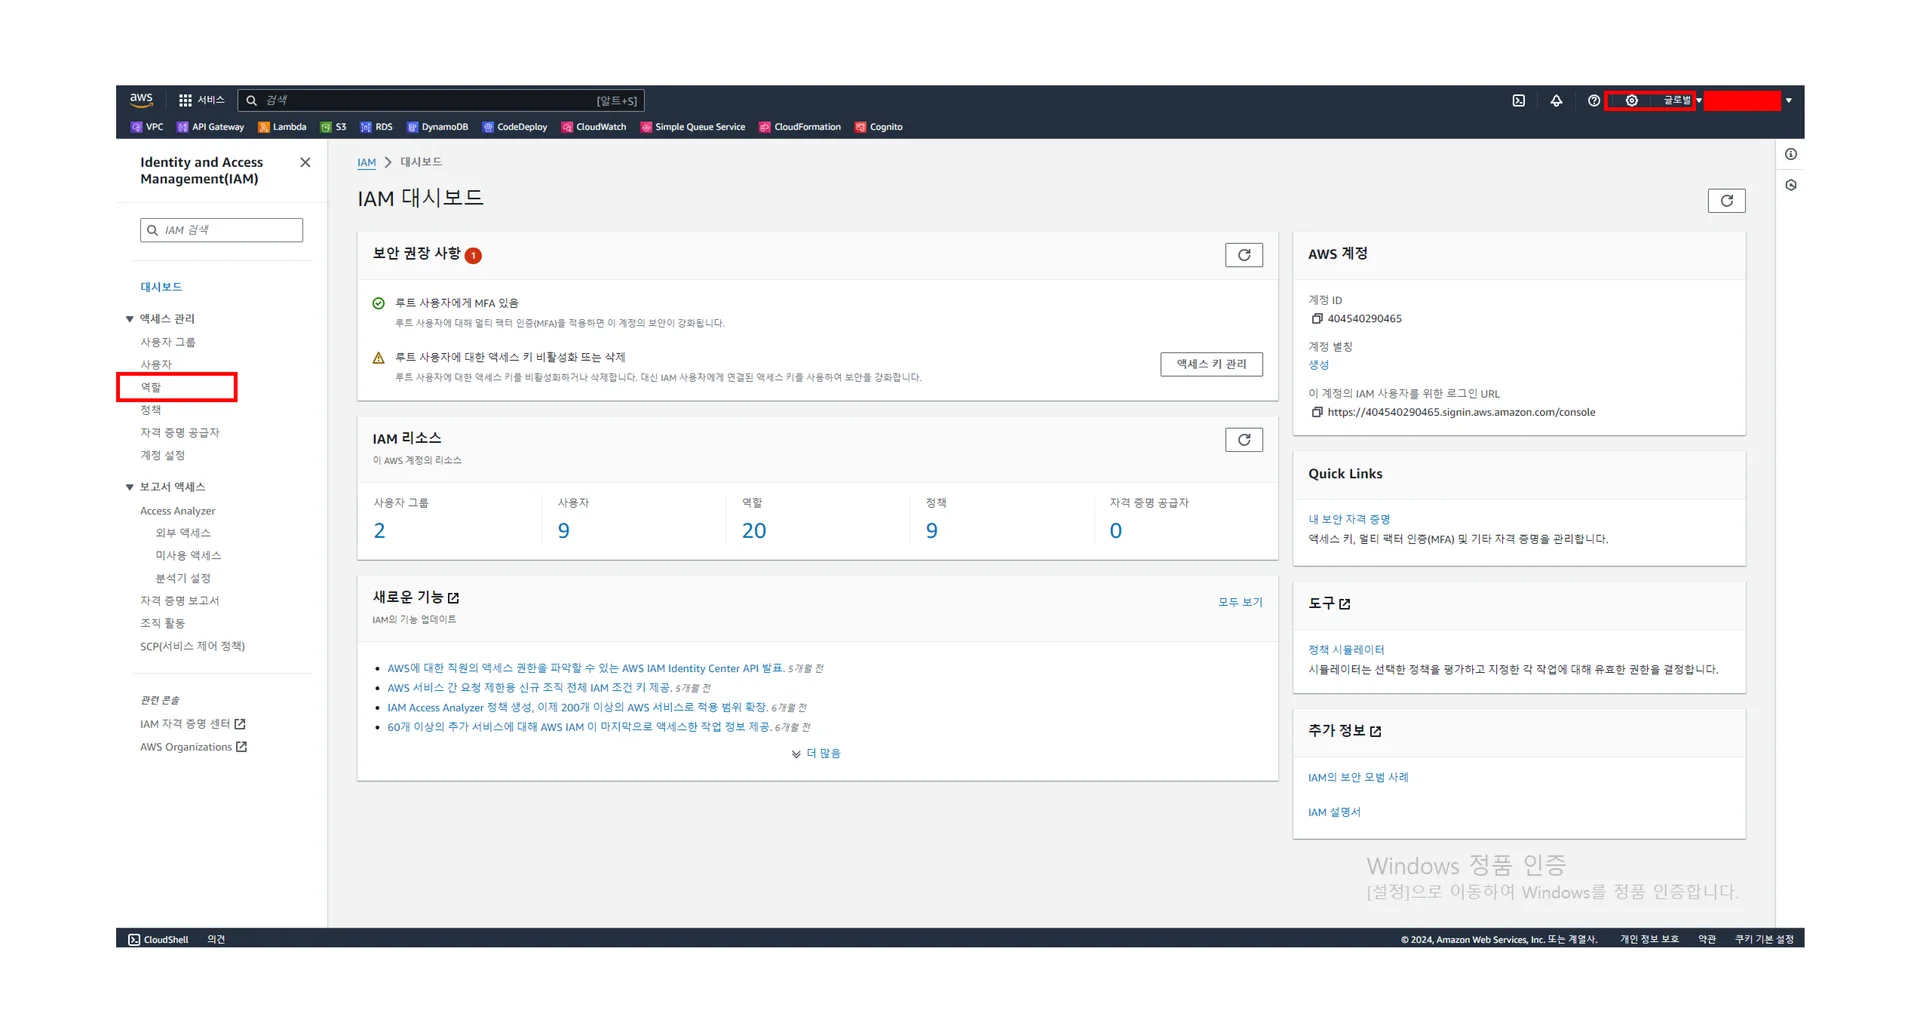The height and width of the screenshot is (1032, 1920).
Task: Select 정책 in the sidebar
Action: click(x=151, y=410)
